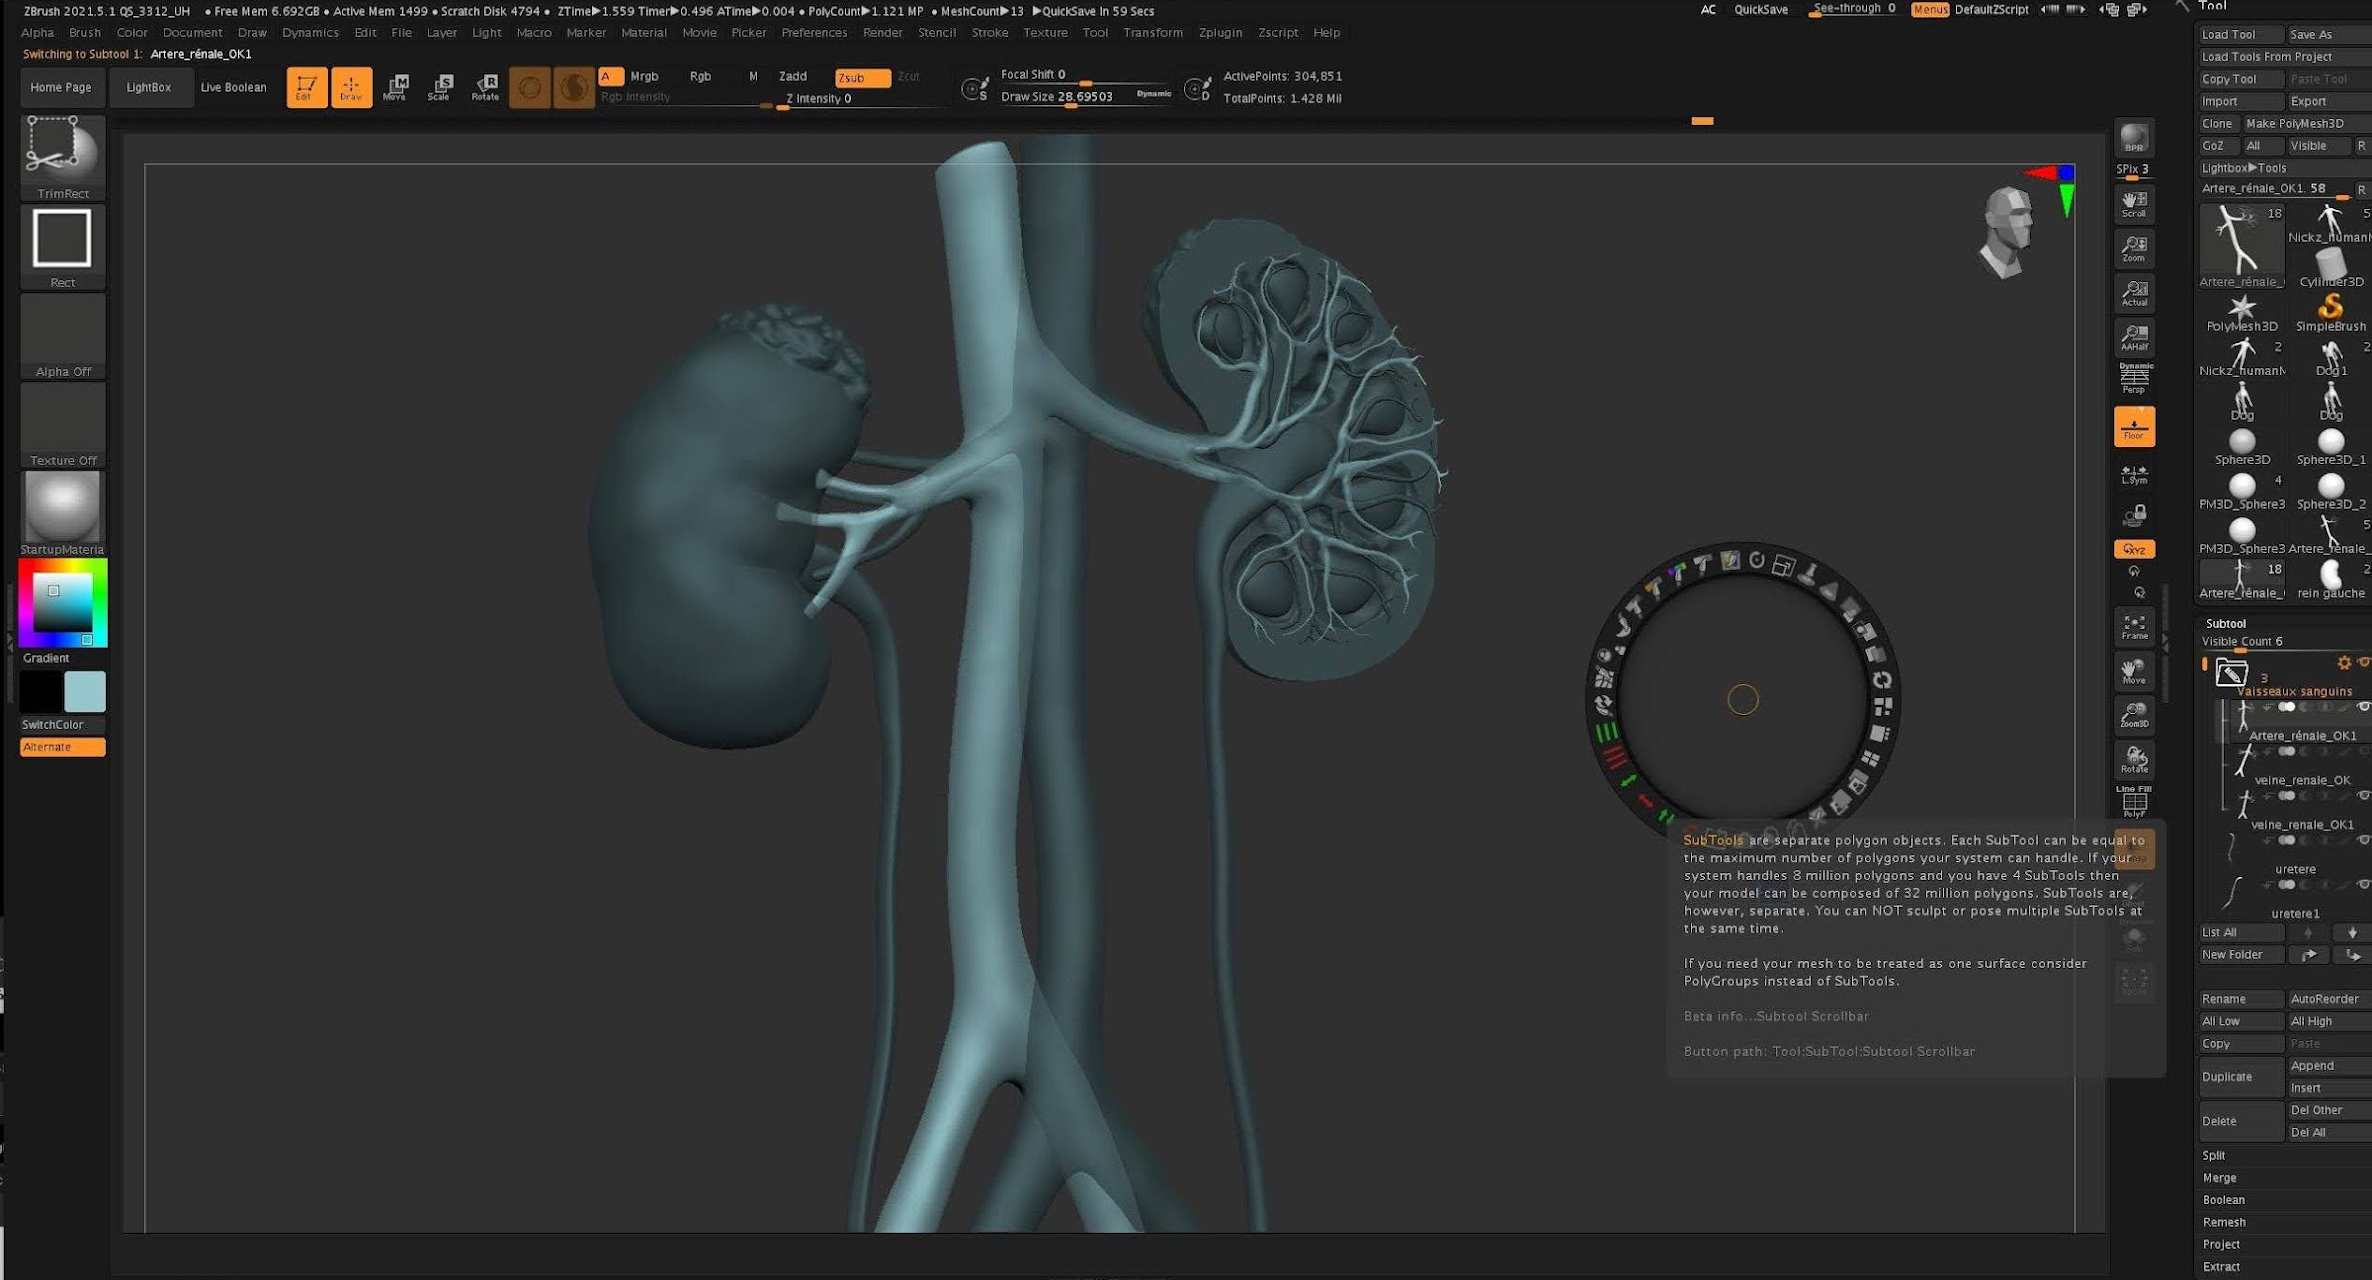Toggle the Zsub mode button
The image size is (2372, 1280).
(x=861, y=77)
